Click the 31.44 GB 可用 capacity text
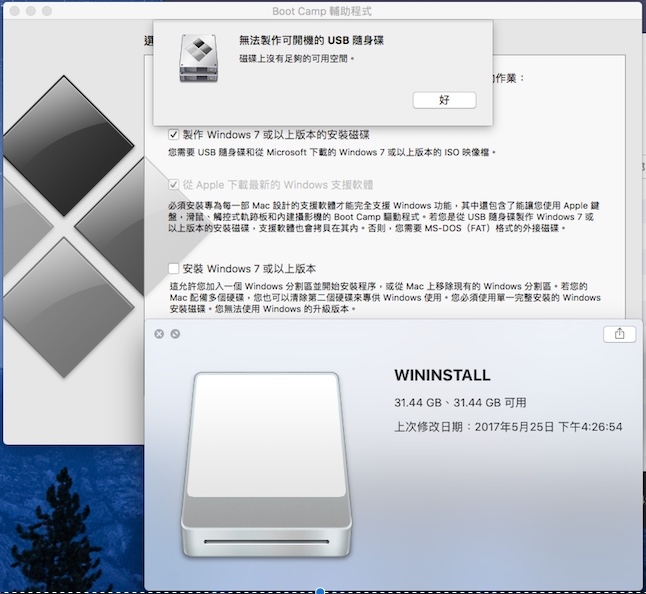The height and width of the screenshot is (594, 646). [x=460, y=402]
